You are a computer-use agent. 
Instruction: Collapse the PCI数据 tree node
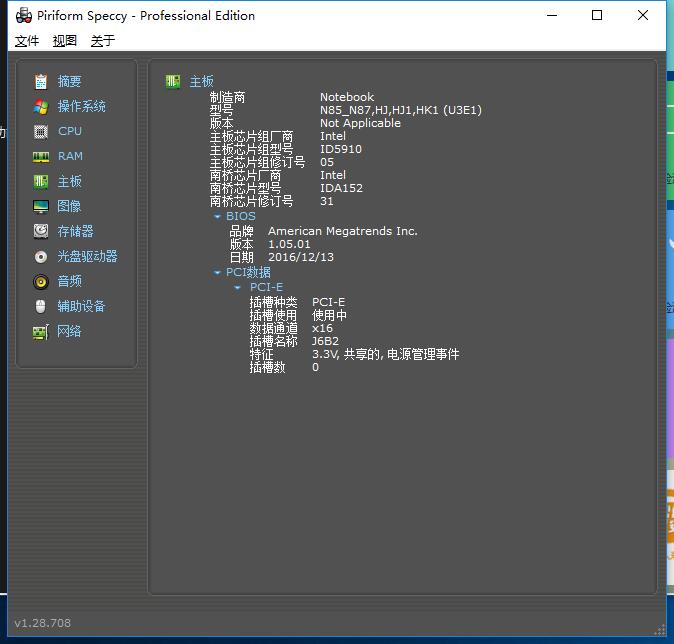coord(217,273)
